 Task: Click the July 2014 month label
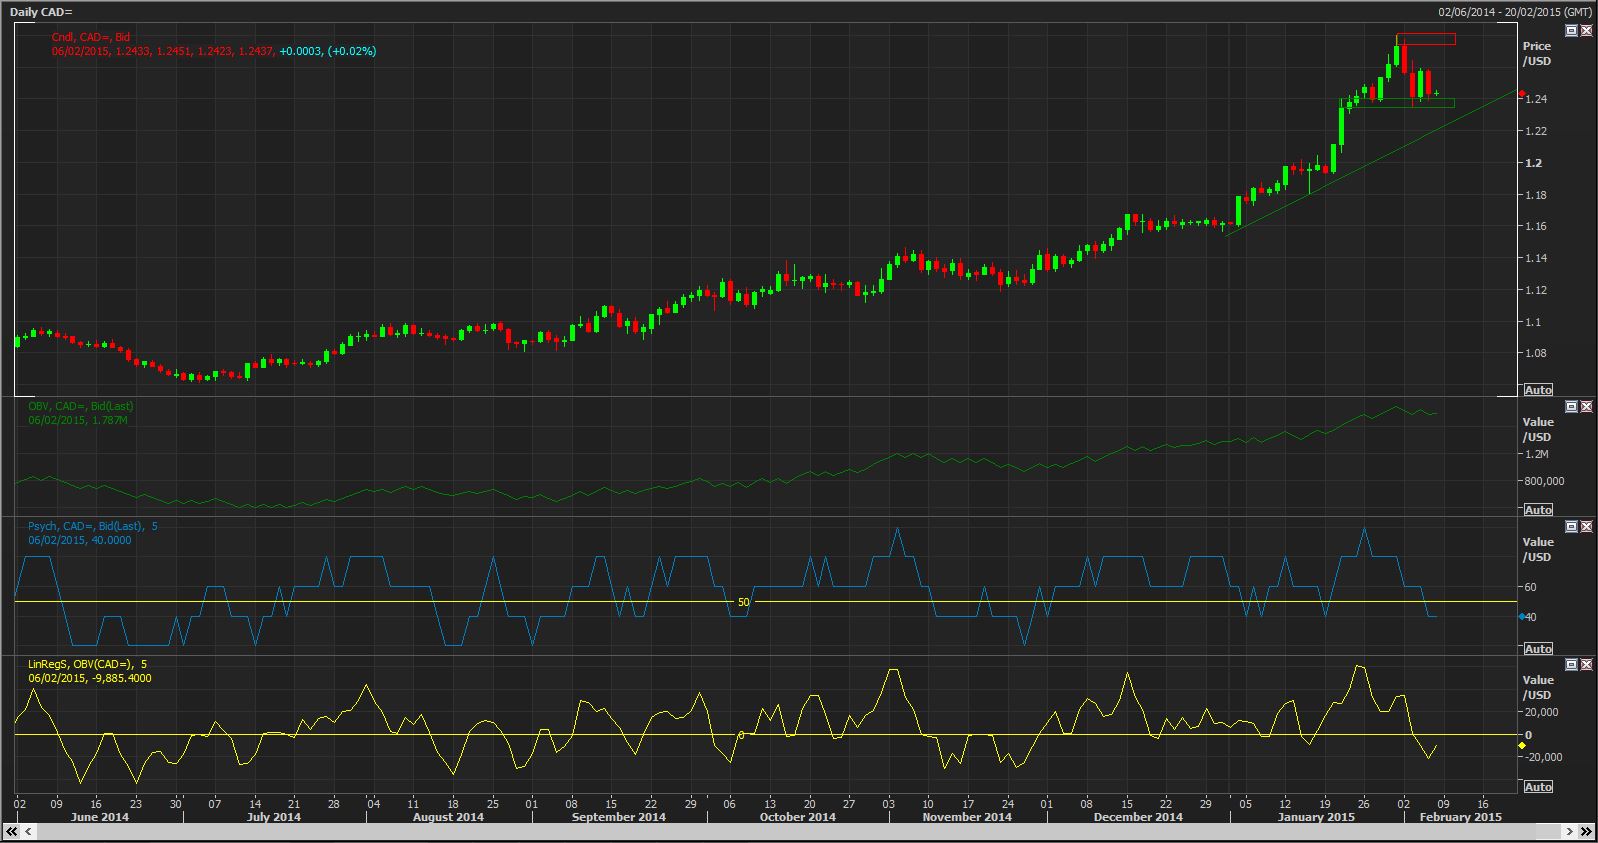[x=274, y=817]
